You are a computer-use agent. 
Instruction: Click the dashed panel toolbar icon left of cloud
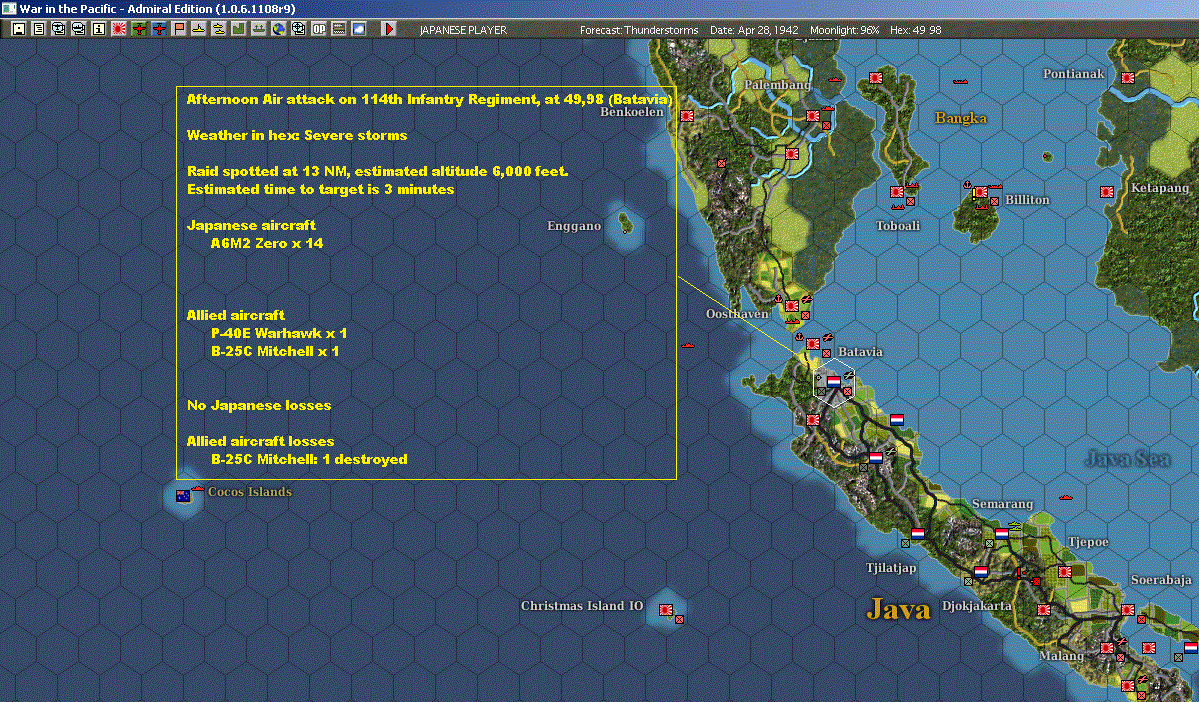[339, 29]
